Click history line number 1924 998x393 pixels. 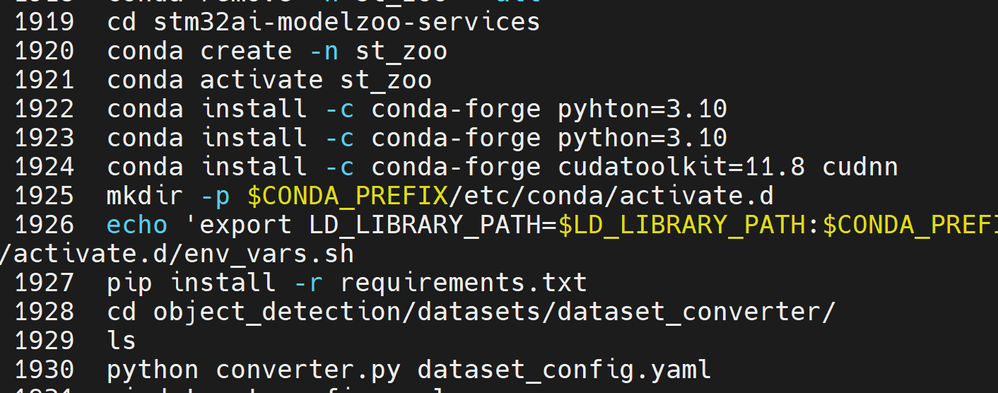point(44,167)
